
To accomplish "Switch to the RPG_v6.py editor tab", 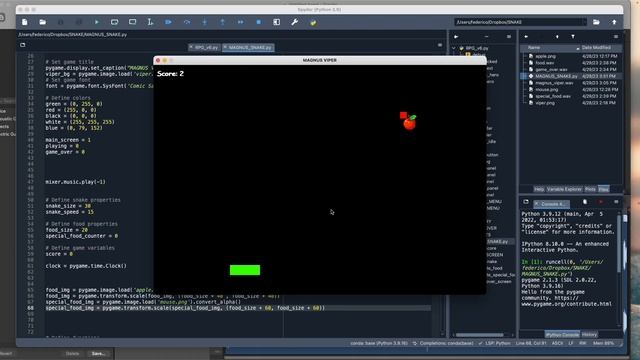I will pyautogui.click(x=204, y=47).
